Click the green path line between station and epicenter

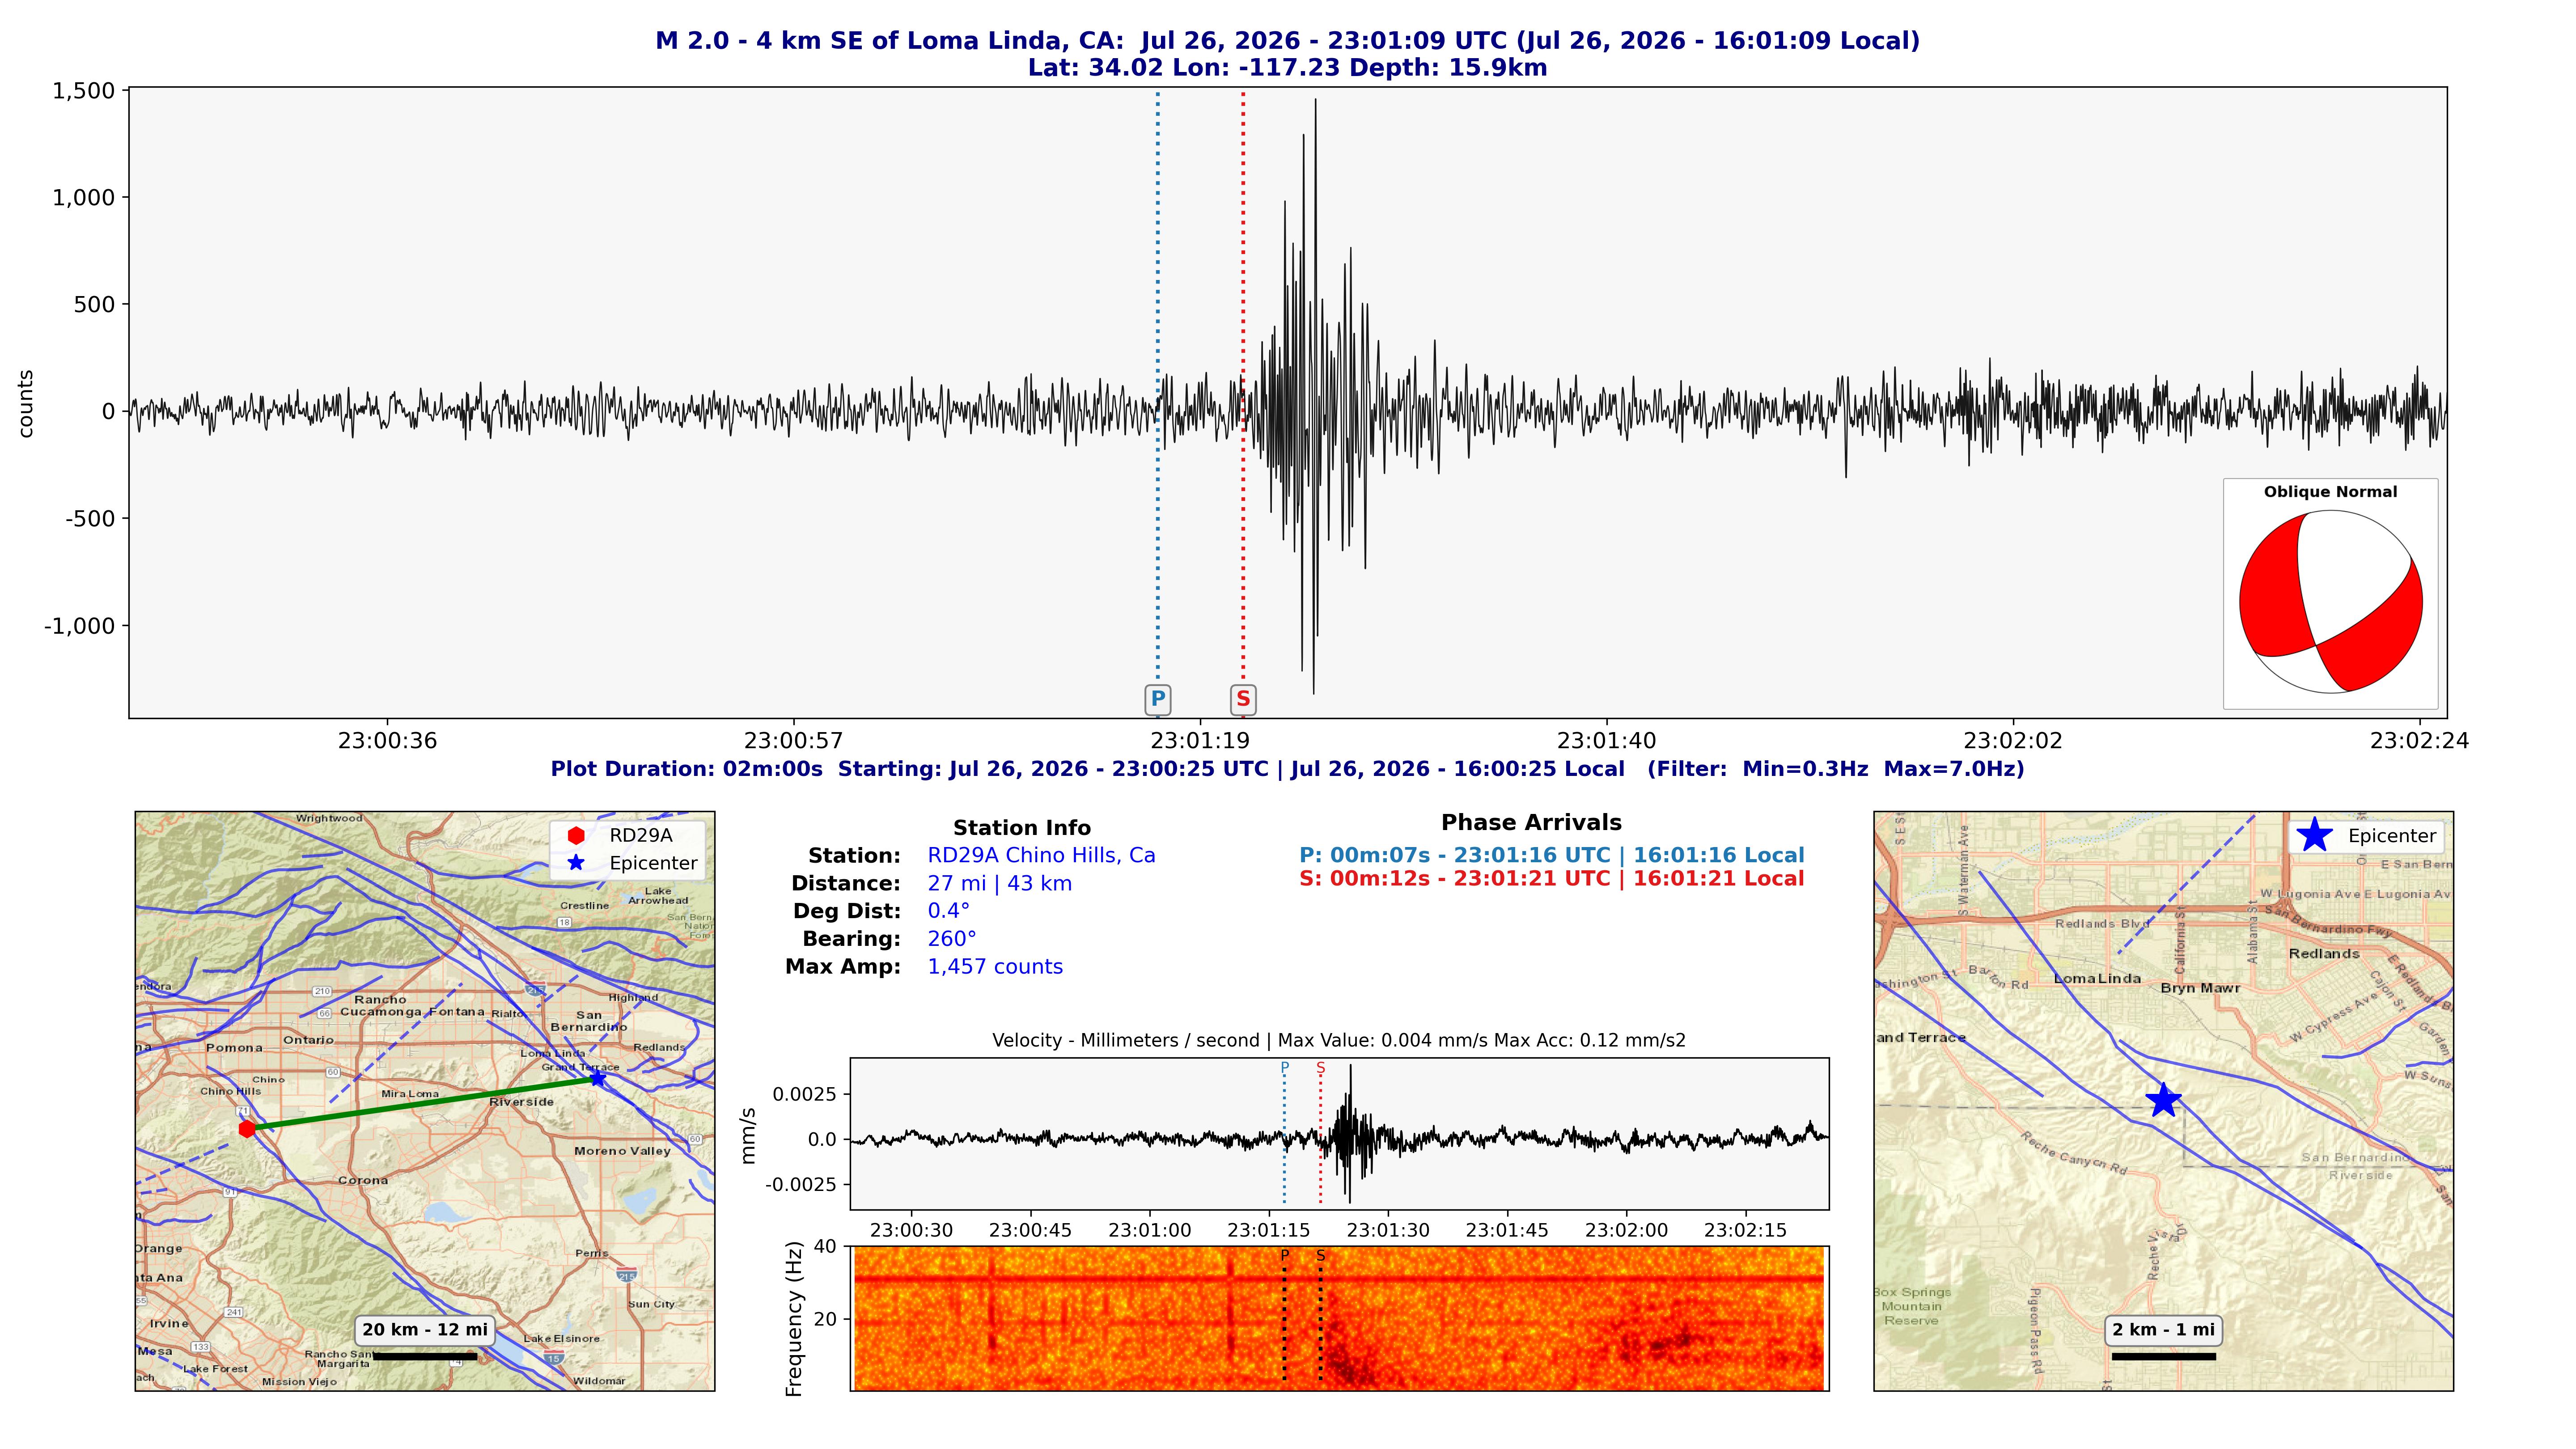click(422, 1104)
